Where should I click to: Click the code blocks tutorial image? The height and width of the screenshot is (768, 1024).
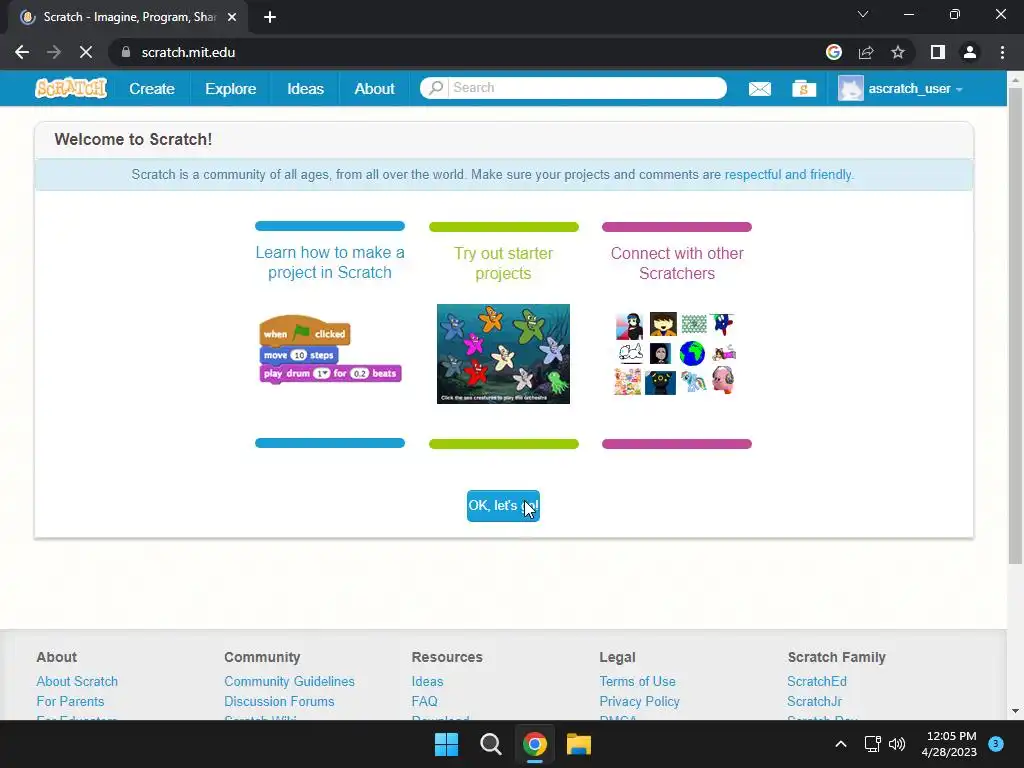tap(330, 350)
